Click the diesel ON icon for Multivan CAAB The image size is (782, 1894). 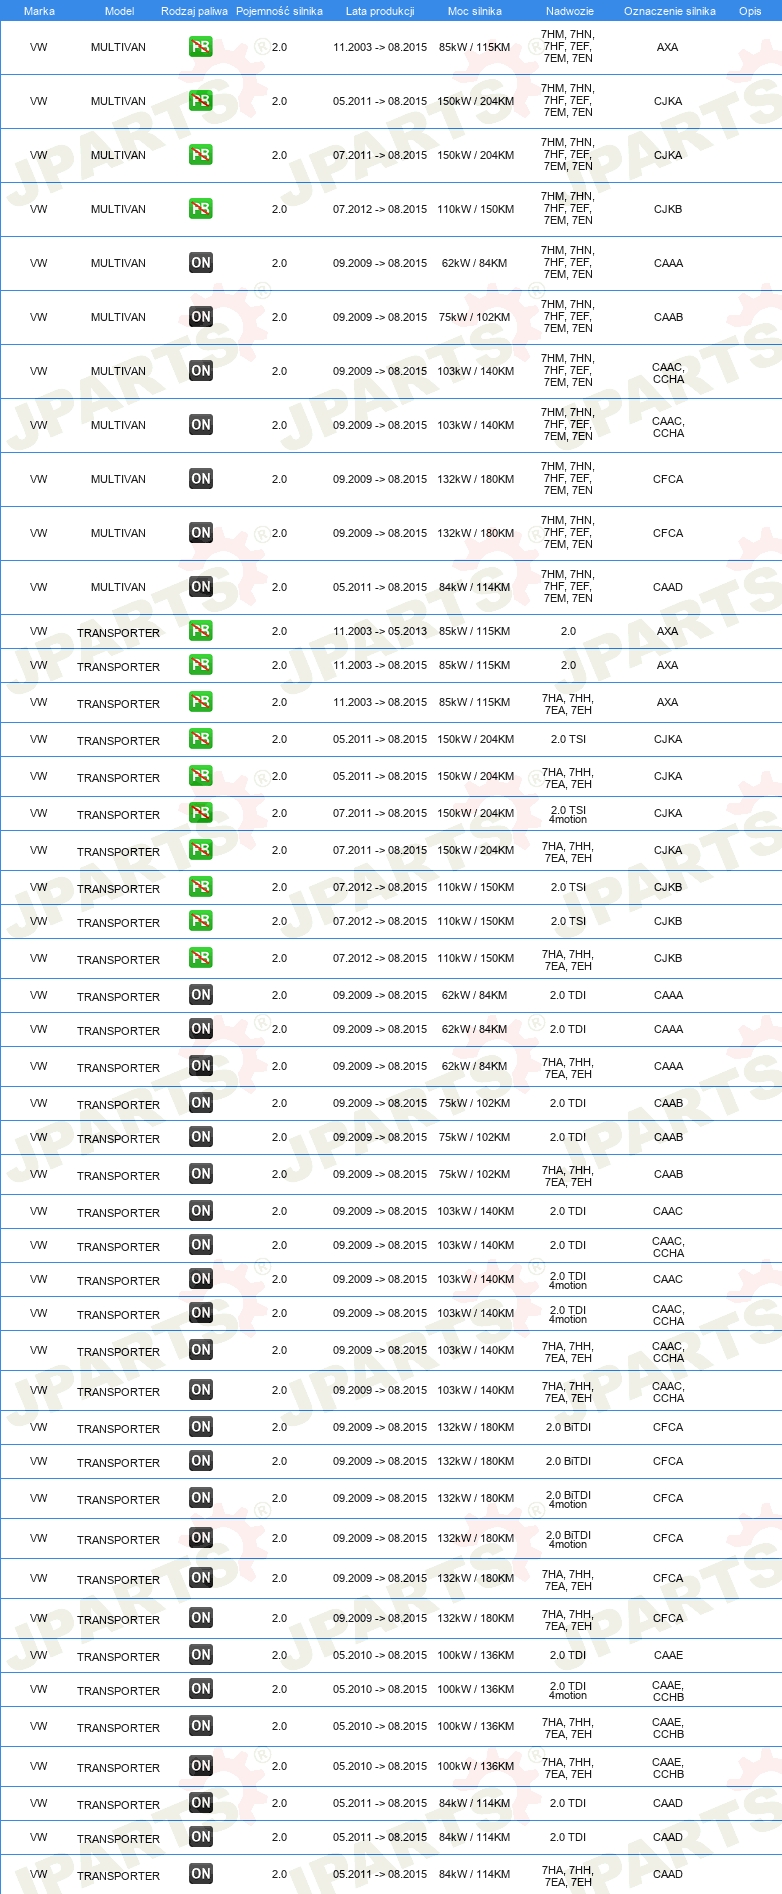click(x=201, y=317)
